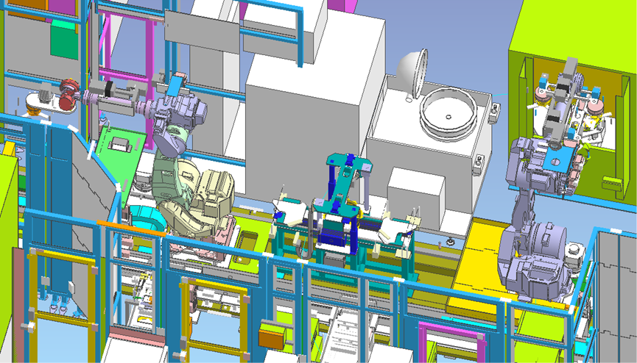Select the gray panel at the top center
The height and width of the screenshot is (363, 637).
(x=202, y=32)
